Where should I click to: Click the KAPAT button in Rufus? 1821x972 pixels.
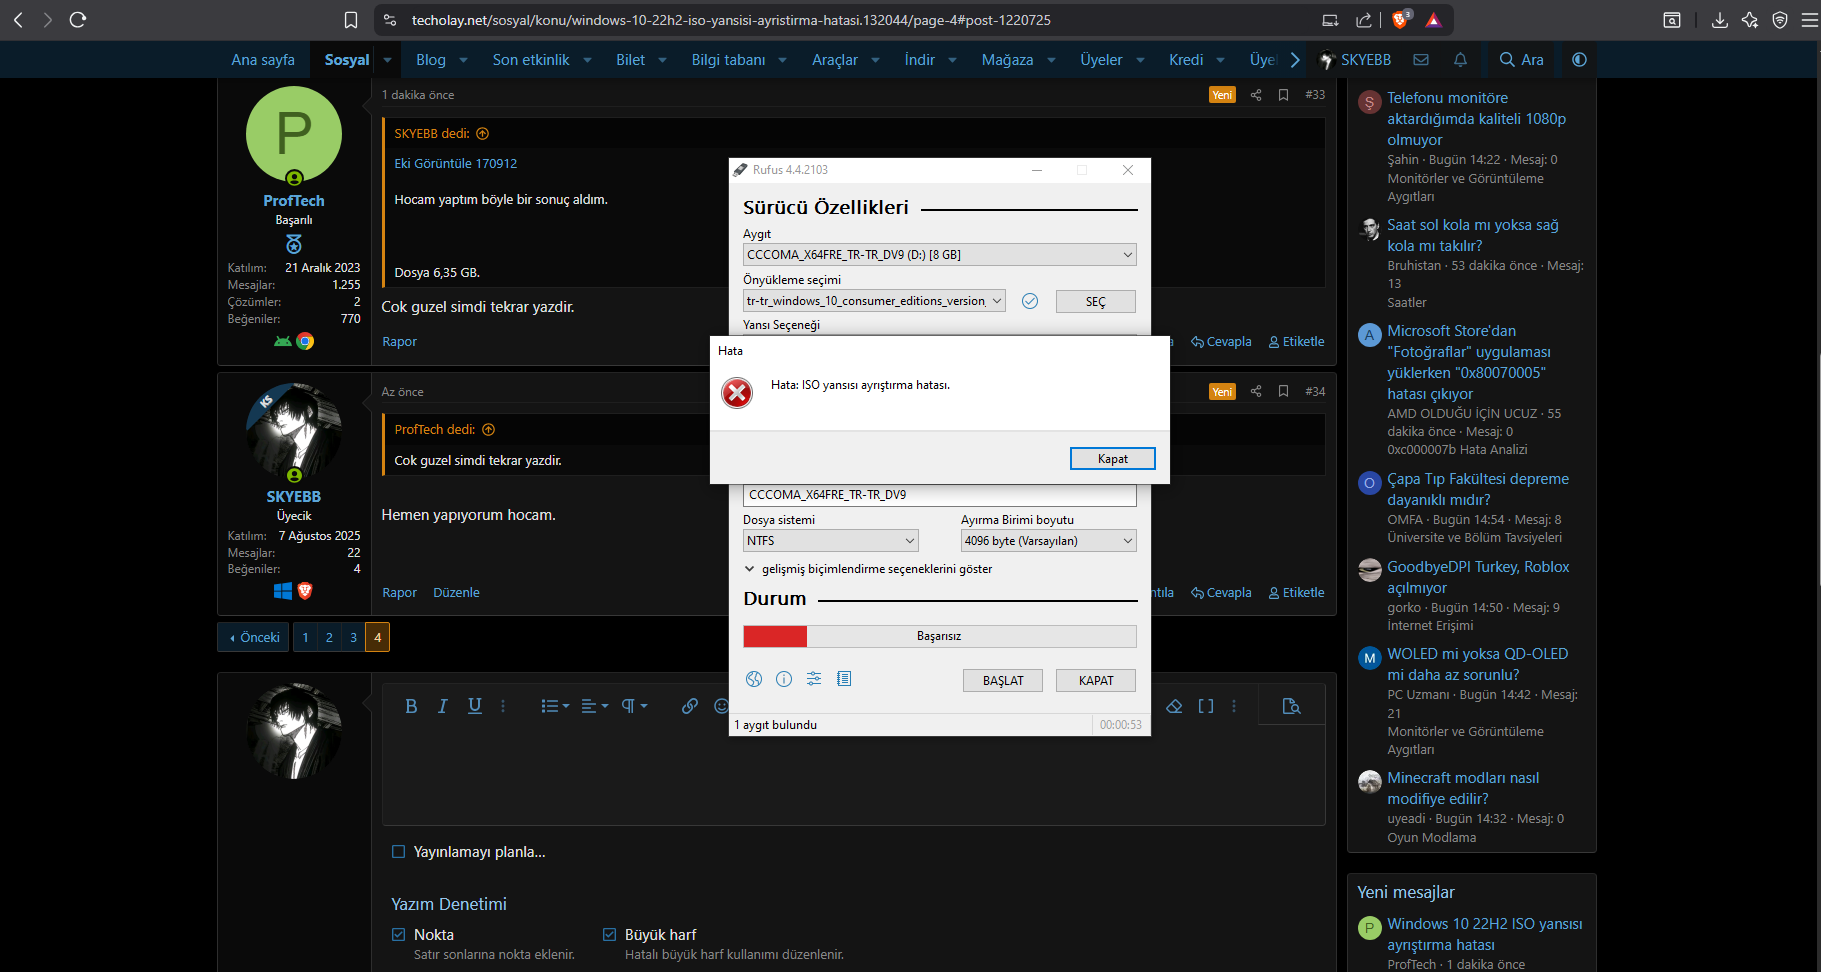pyautogui.click(x=1096, y=681)
